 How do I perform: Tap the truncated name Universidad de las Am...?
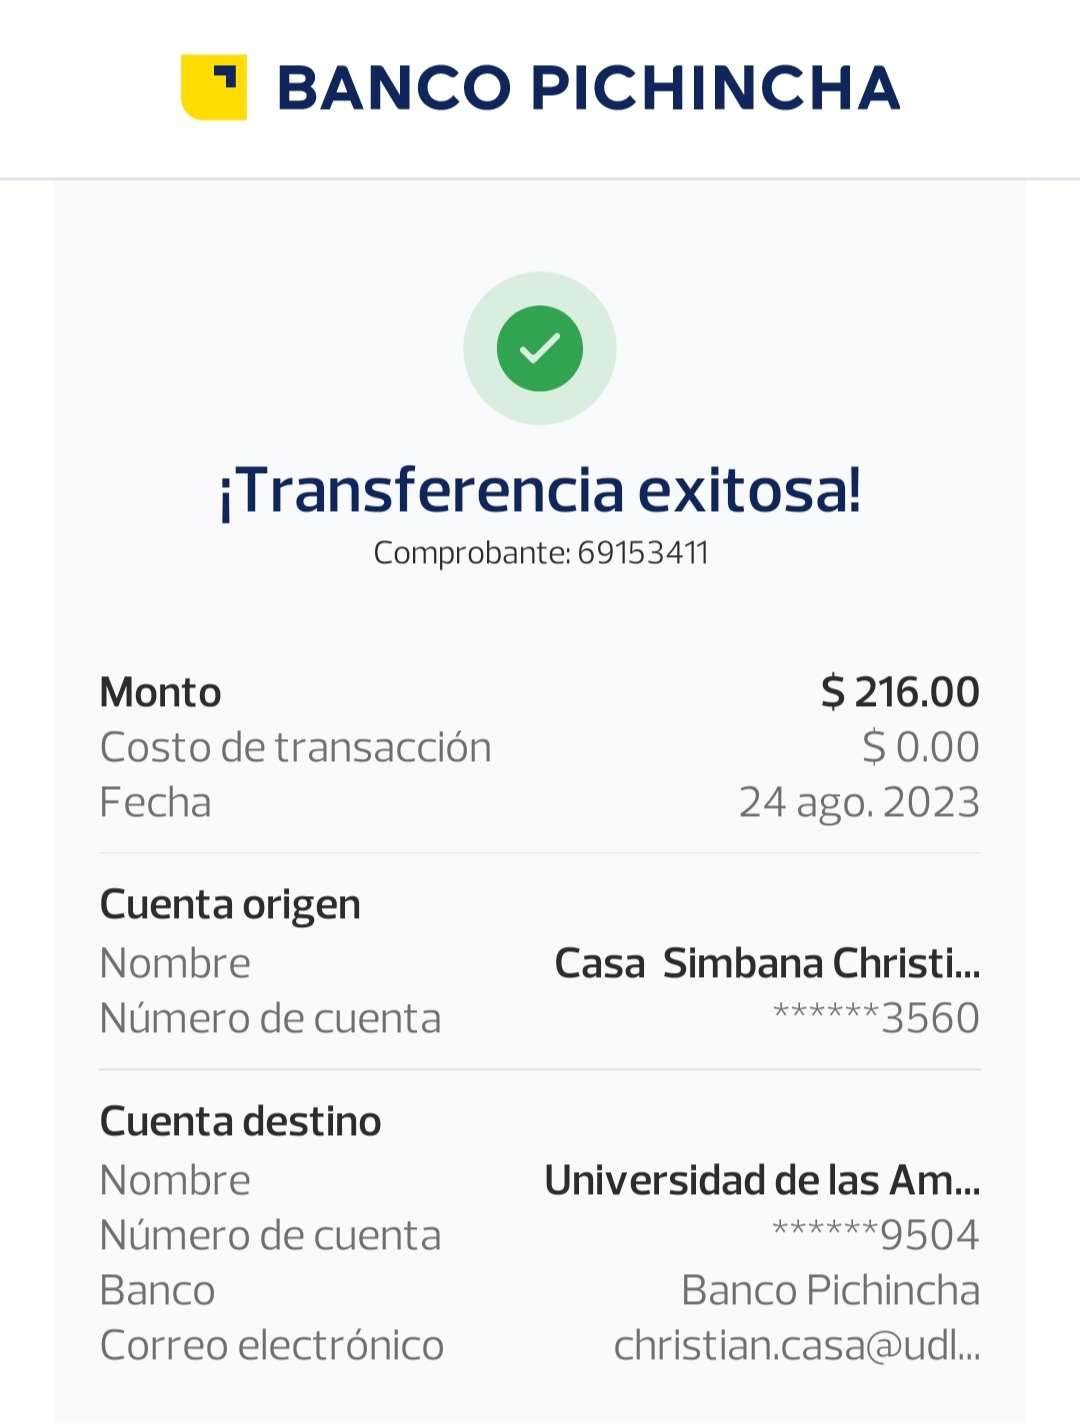(762, 1180)
